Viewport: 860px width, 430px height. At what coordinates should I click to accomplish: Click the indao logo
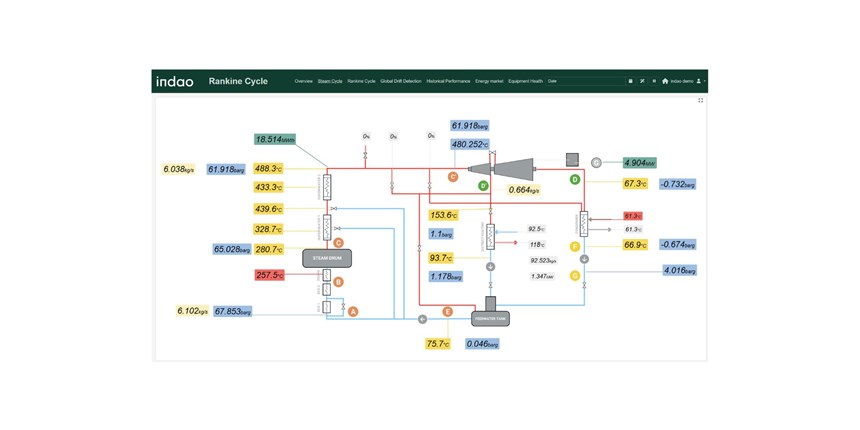[175, 81]
